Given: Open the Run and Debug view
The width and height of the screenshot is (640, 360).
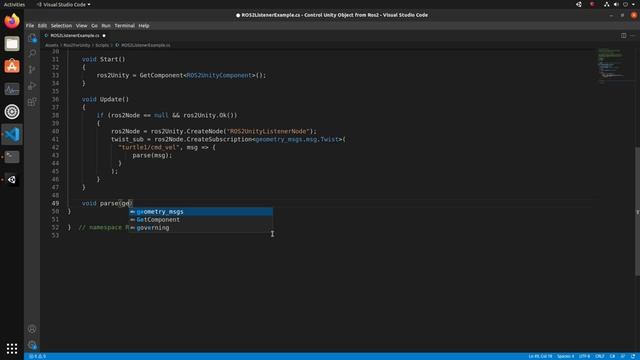Looking at the screenshot, I should 32,86.
